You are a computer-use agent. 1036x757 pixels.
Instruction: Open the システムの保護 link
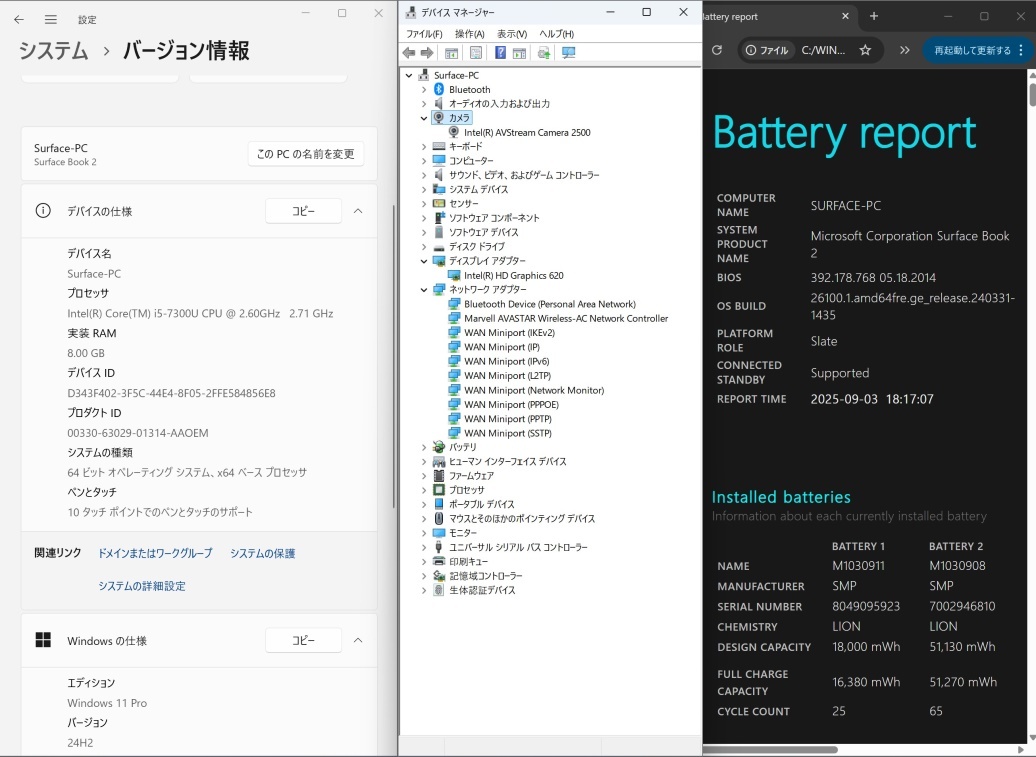point(262,553)
